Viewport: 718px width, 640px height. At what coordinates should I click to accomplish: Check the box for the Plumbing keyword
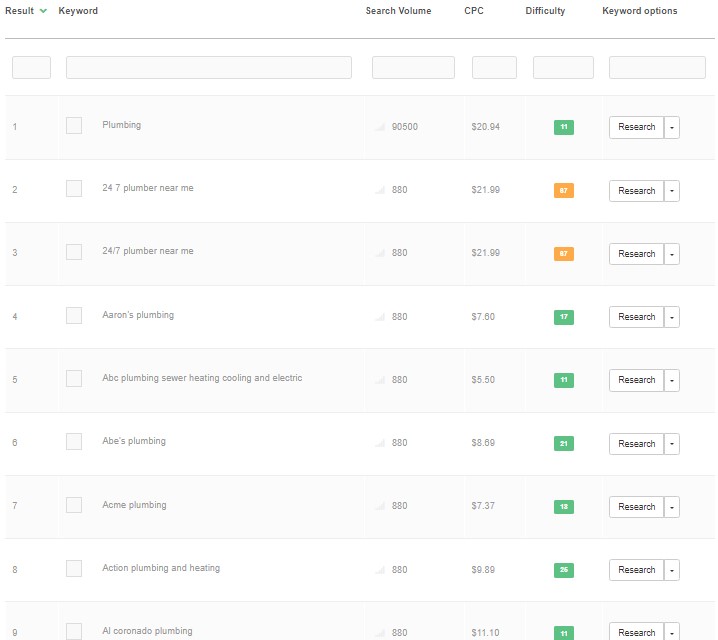74,126
